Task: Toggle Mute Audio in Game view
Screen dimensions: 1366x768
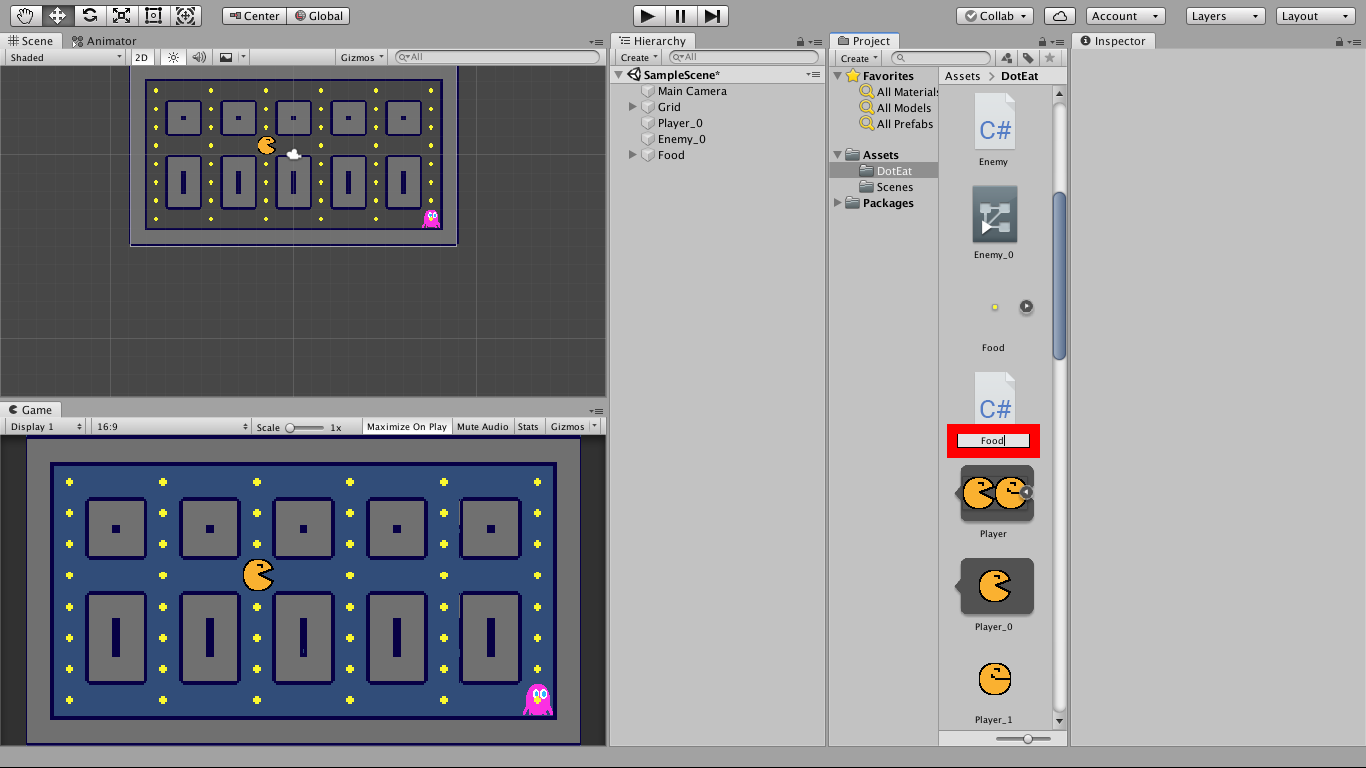Action: 483,427
